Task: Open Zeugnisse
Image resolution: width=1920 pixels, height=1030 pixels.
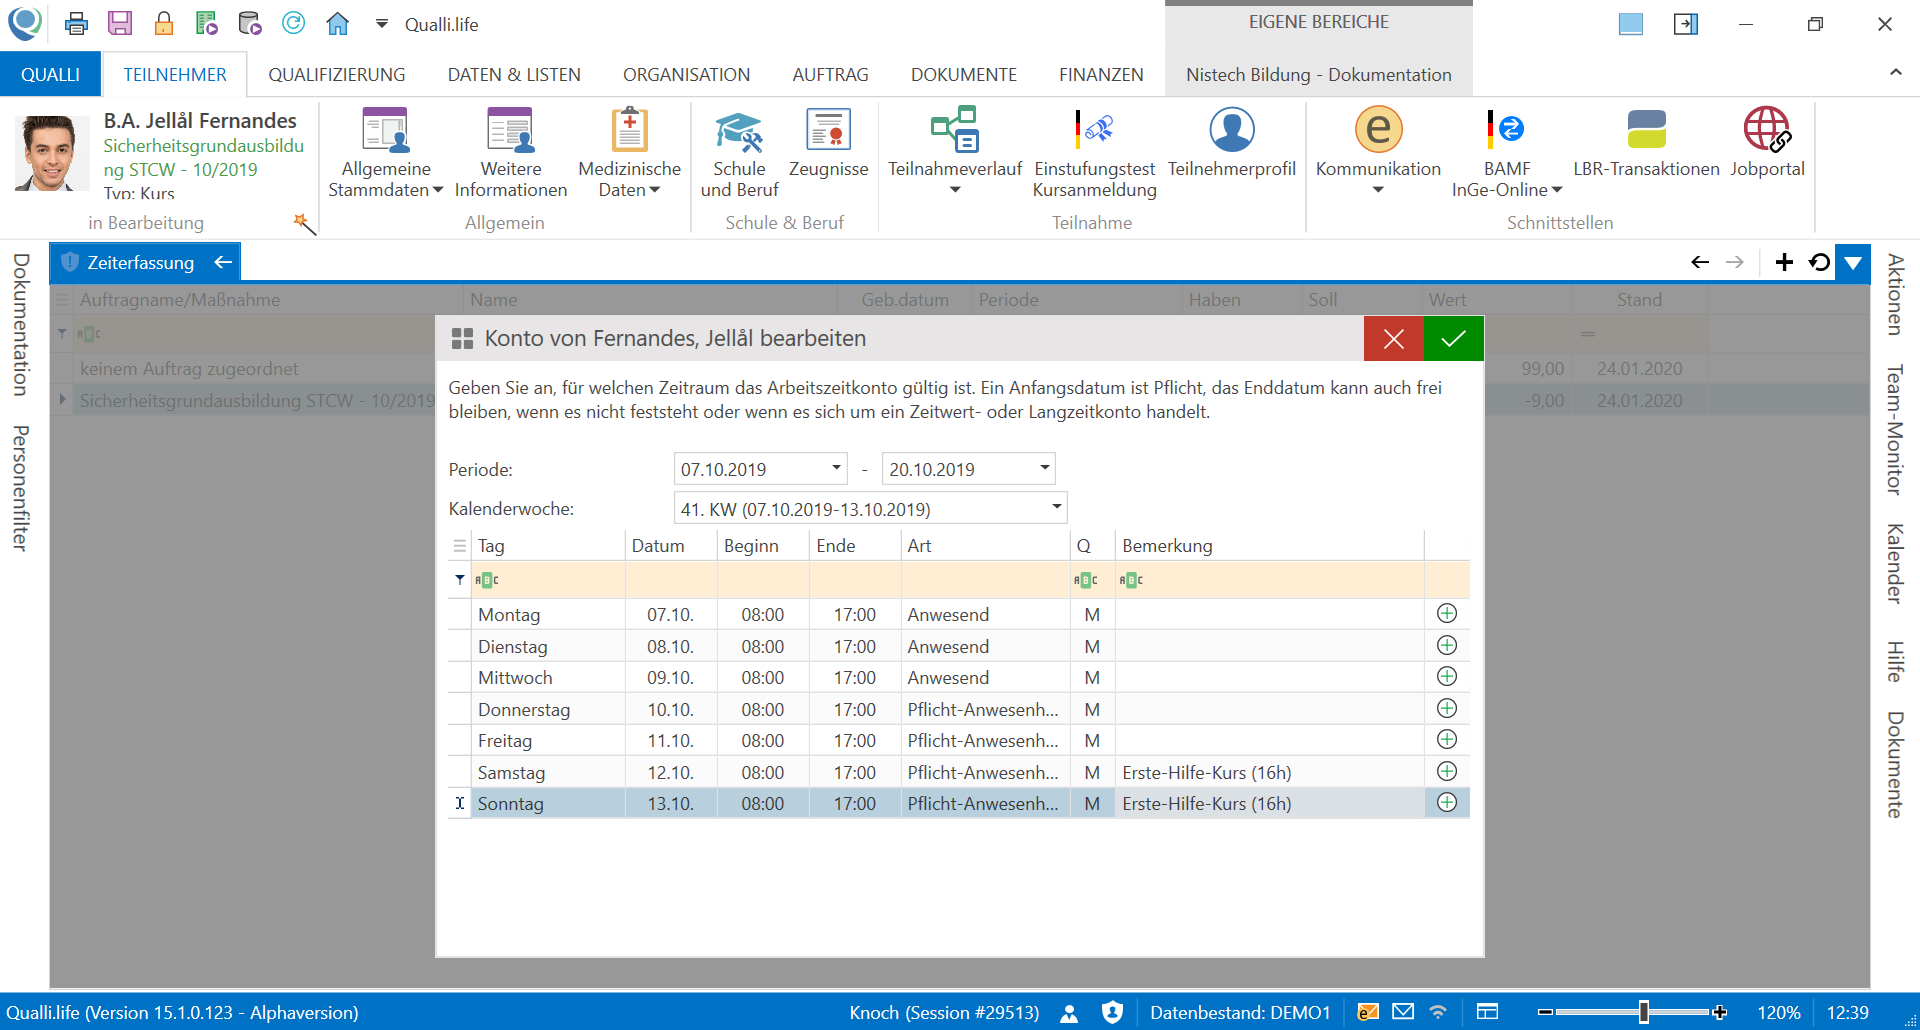Action: click(x=828, y=144)
